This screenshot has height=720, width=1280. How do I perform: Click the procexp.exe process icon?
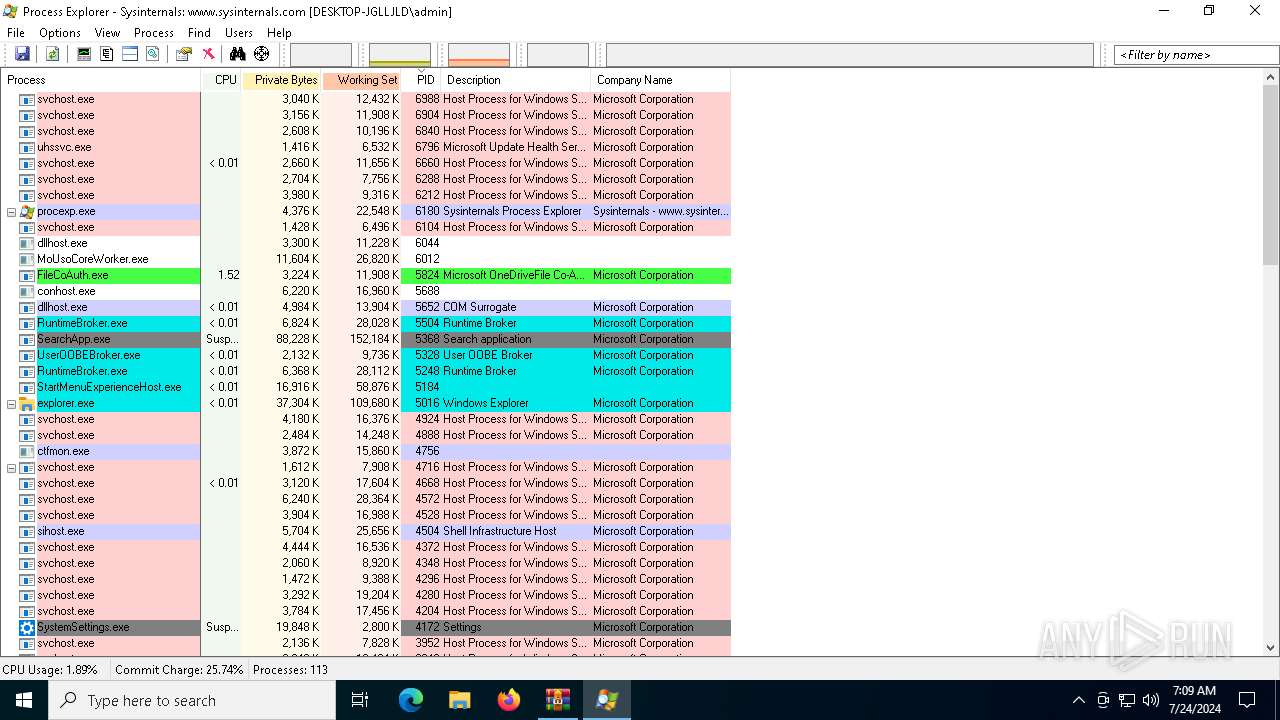click(27, 211)
